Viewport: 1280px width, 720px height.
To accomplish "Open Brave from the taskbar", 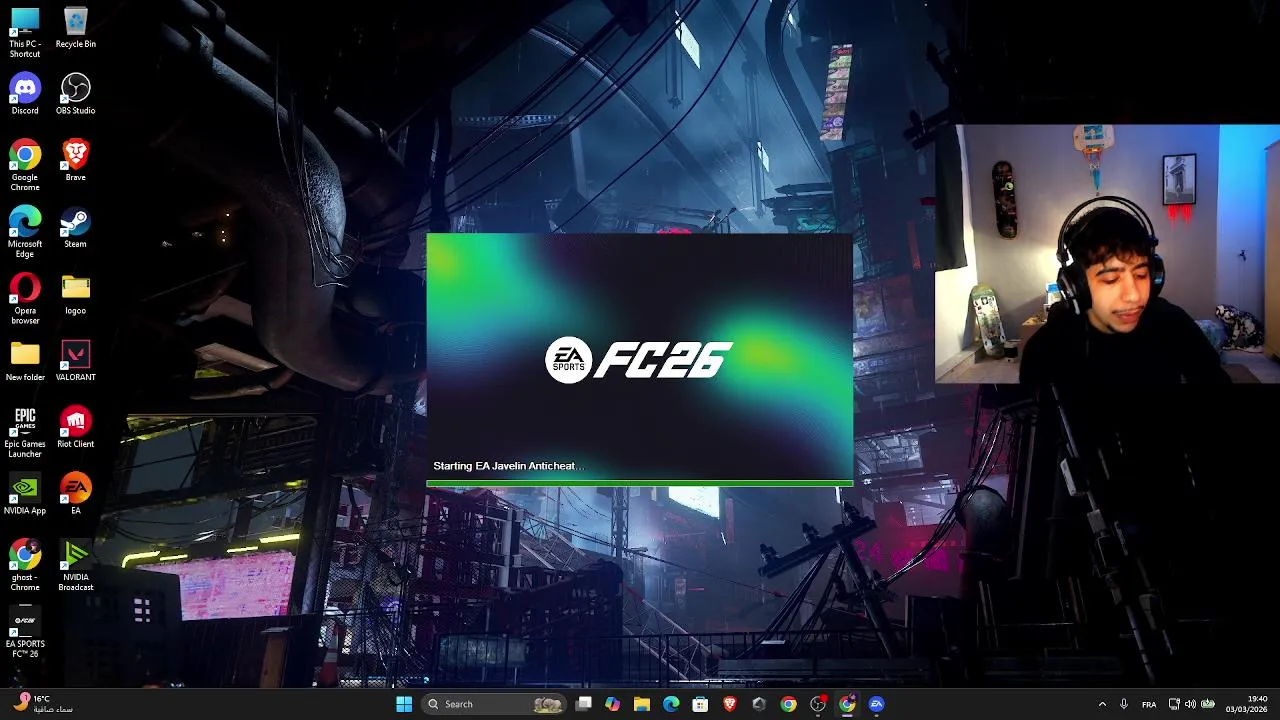I will point(730,704).
